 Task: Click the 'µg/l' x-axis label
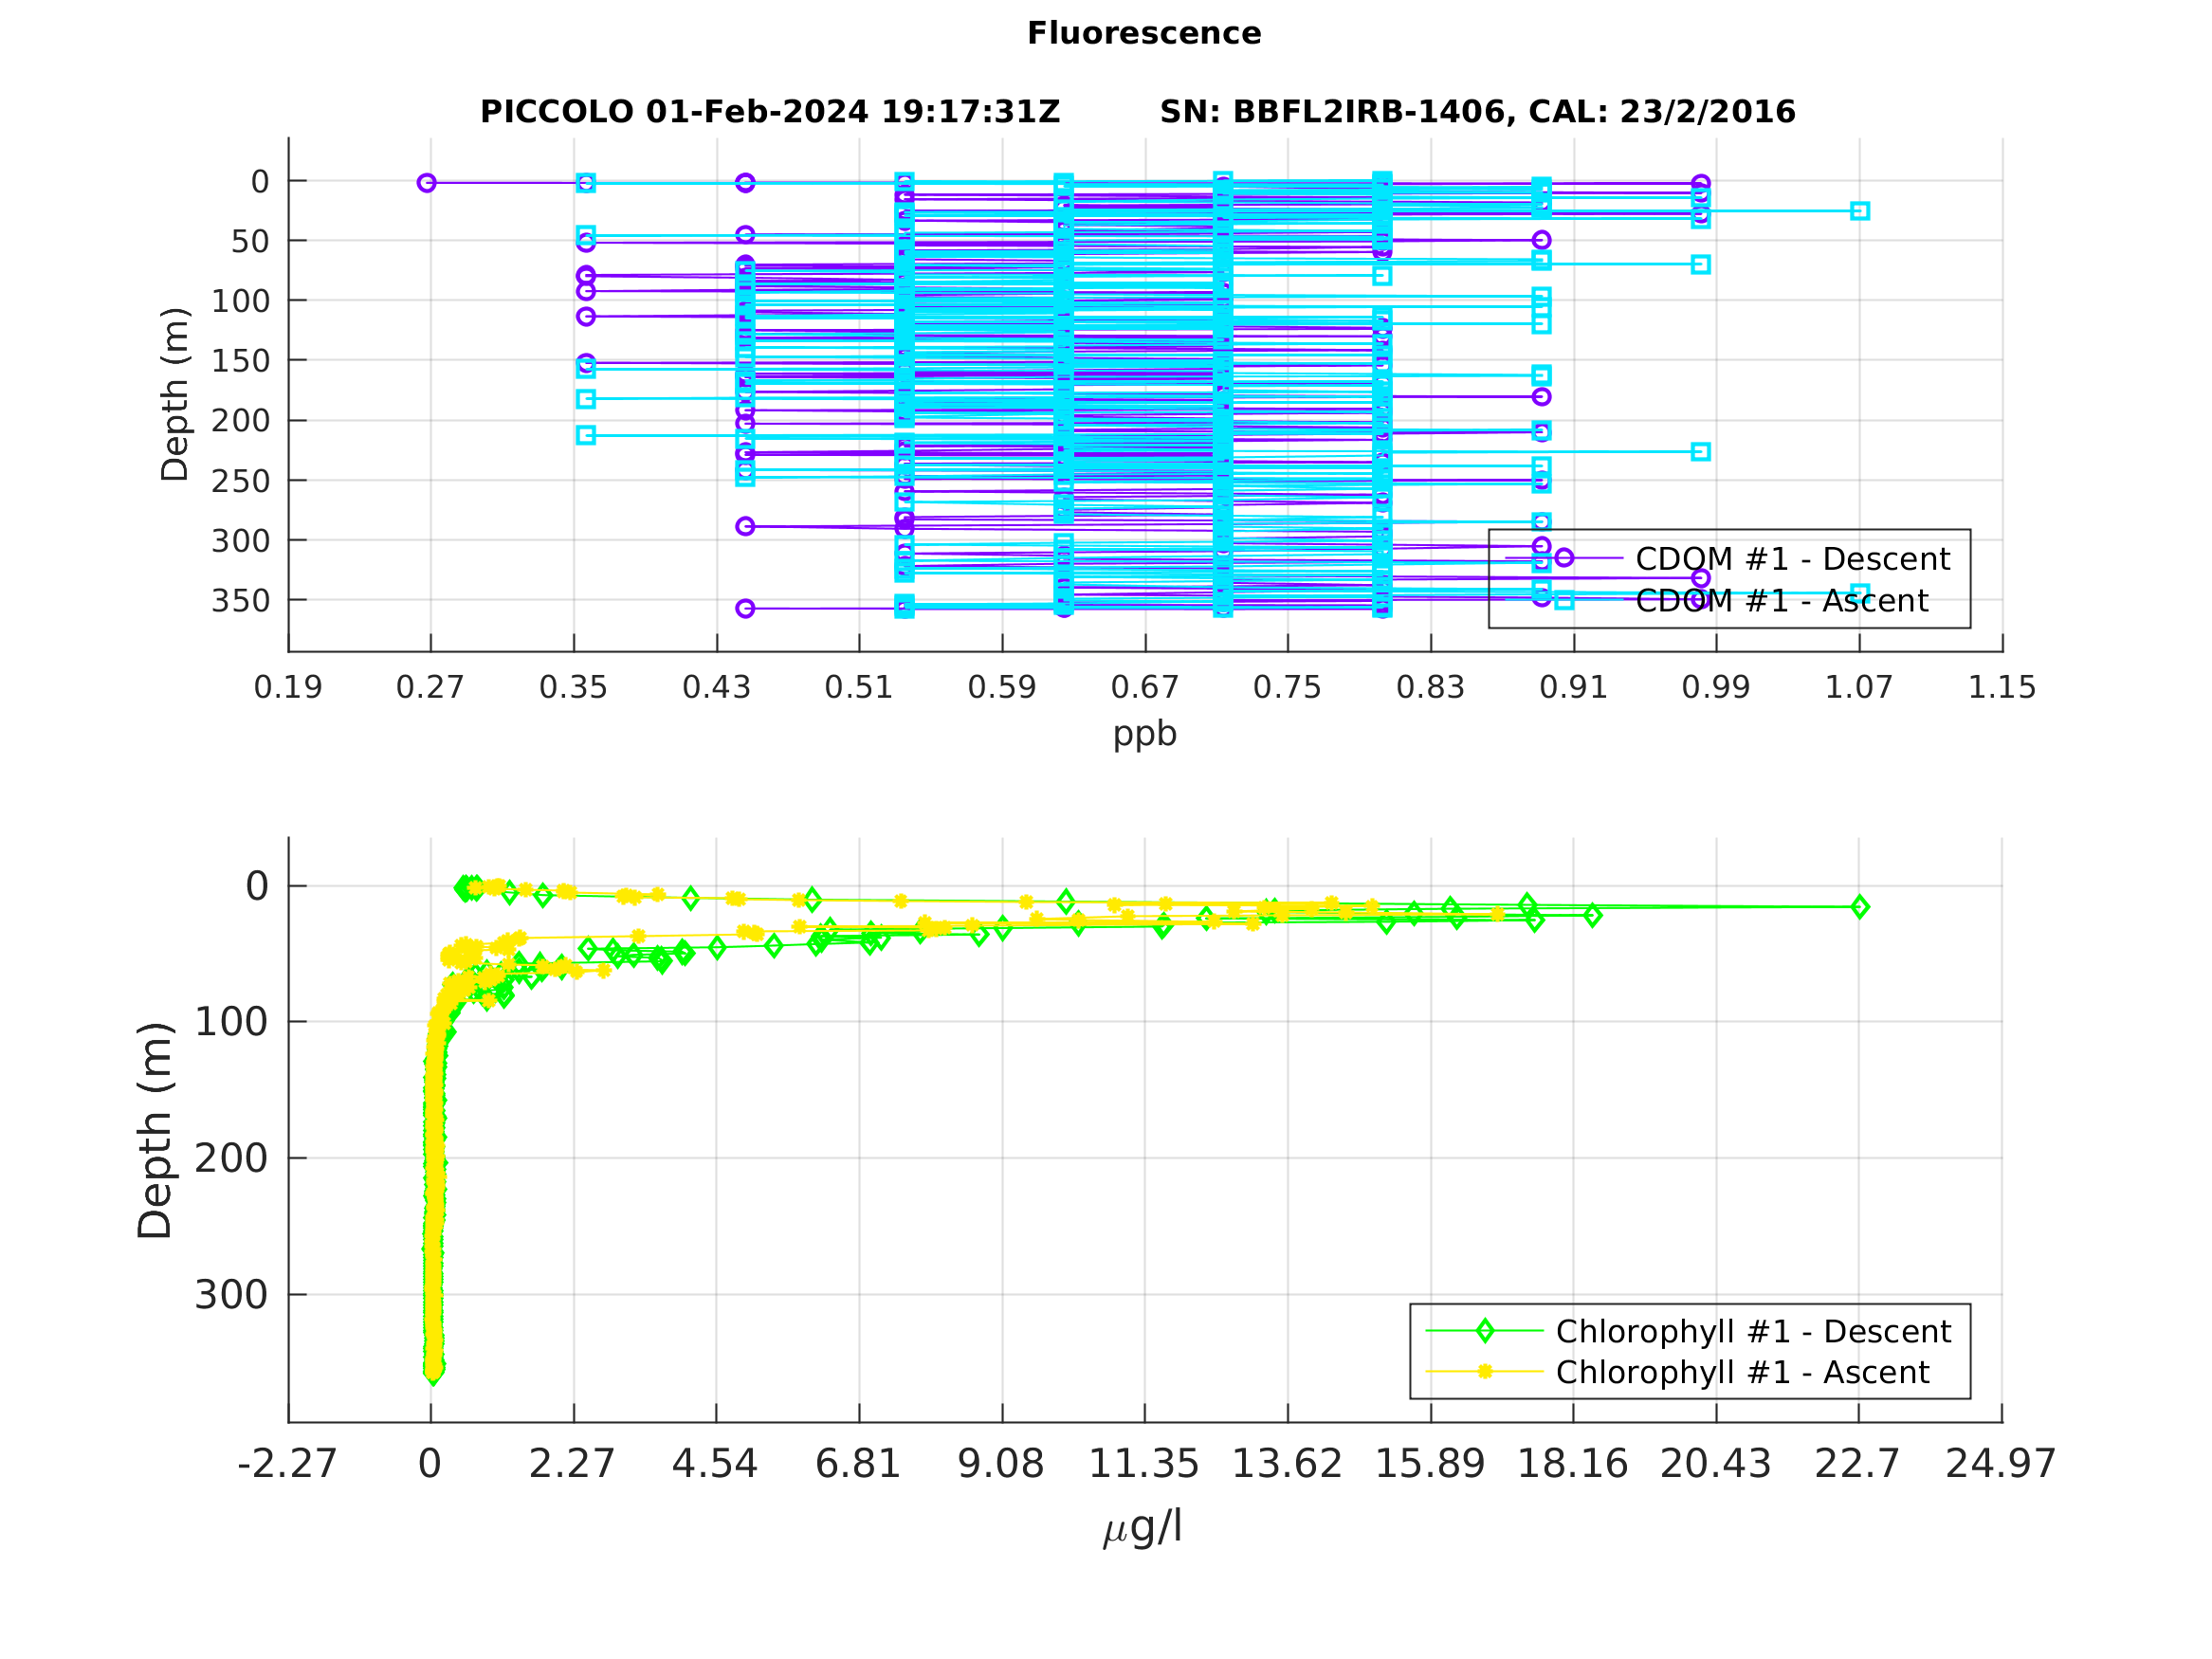click(x=1143, y=1529)
